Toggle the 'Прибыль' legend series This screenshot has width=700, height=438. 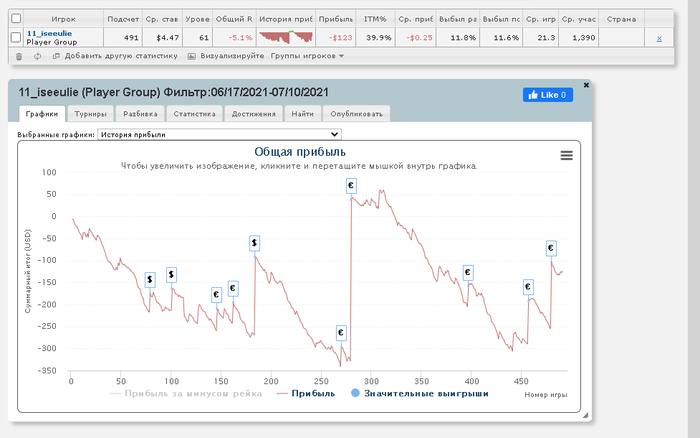pos(306,393)
